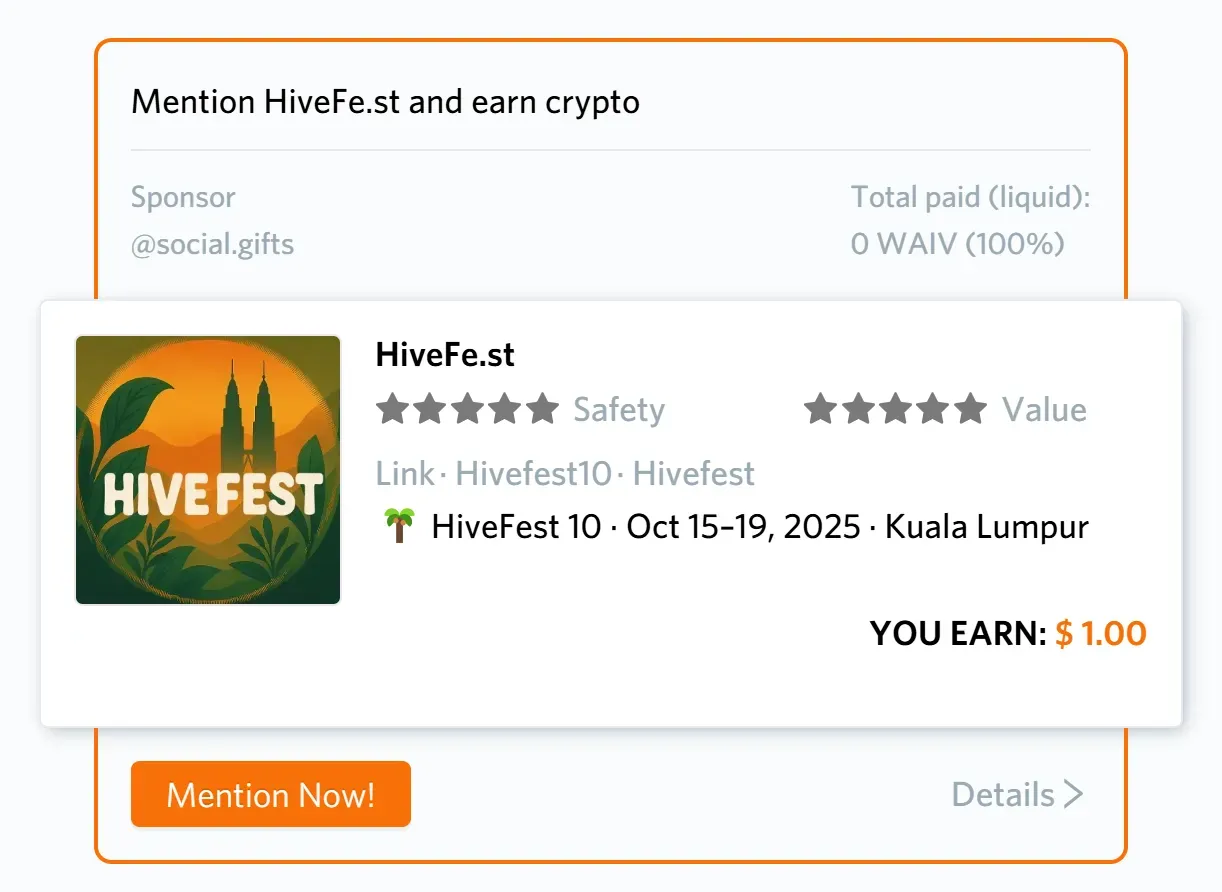
Task: Select the third Value rating star
Action: coord(895,409)
